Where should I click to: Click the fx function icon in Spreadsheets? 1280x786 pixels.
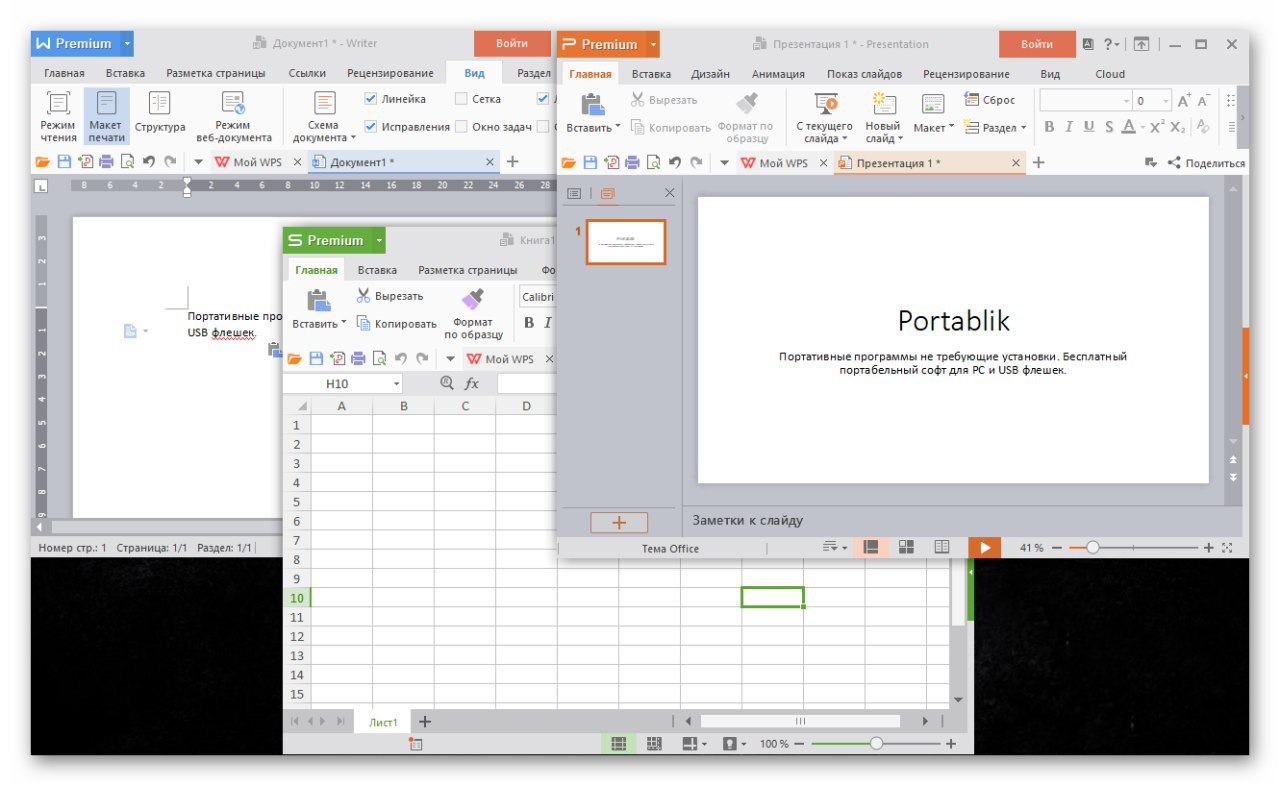[472, 384]
